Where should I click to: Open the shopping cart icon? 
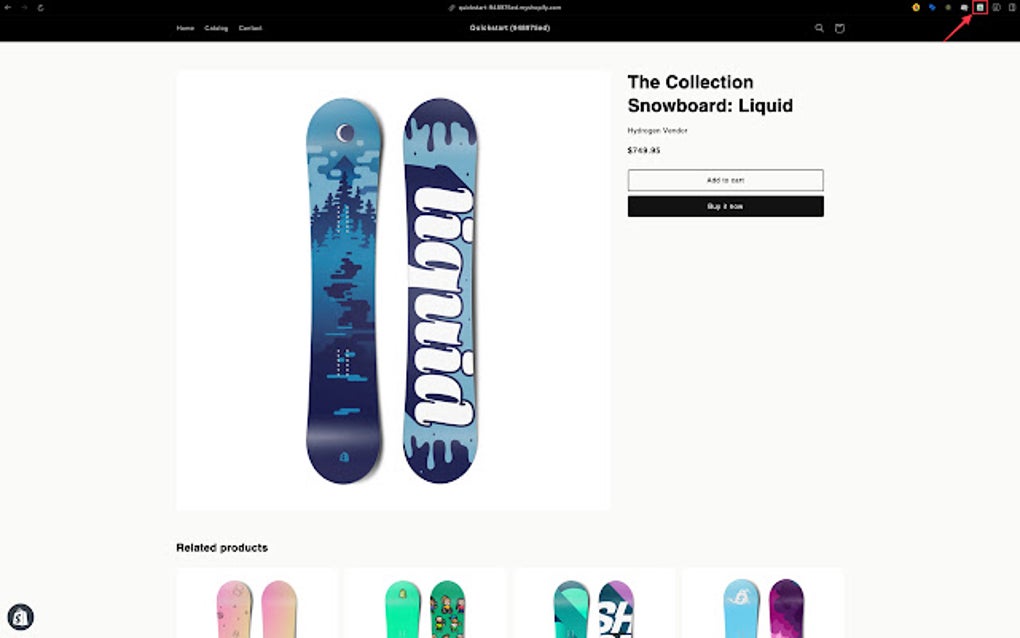[x=839, y=28]
